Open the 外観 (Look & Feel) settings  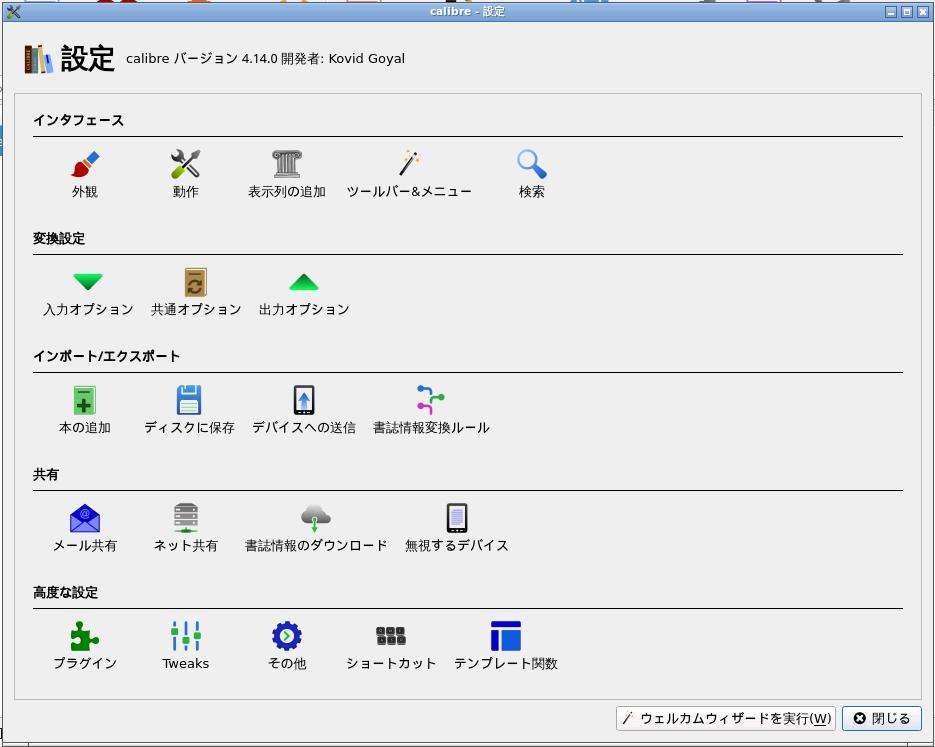[85, 174]
